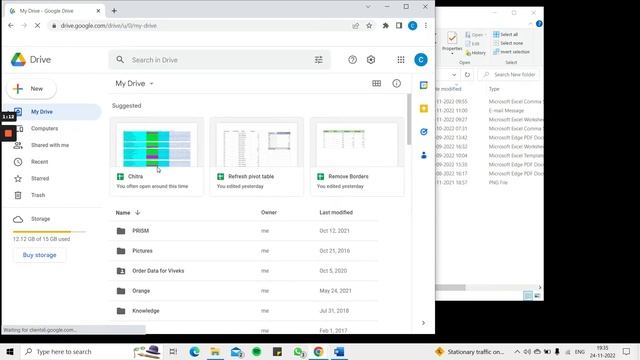
Task: Open Starred in the Drive sidebar
Action: [40, 179]
